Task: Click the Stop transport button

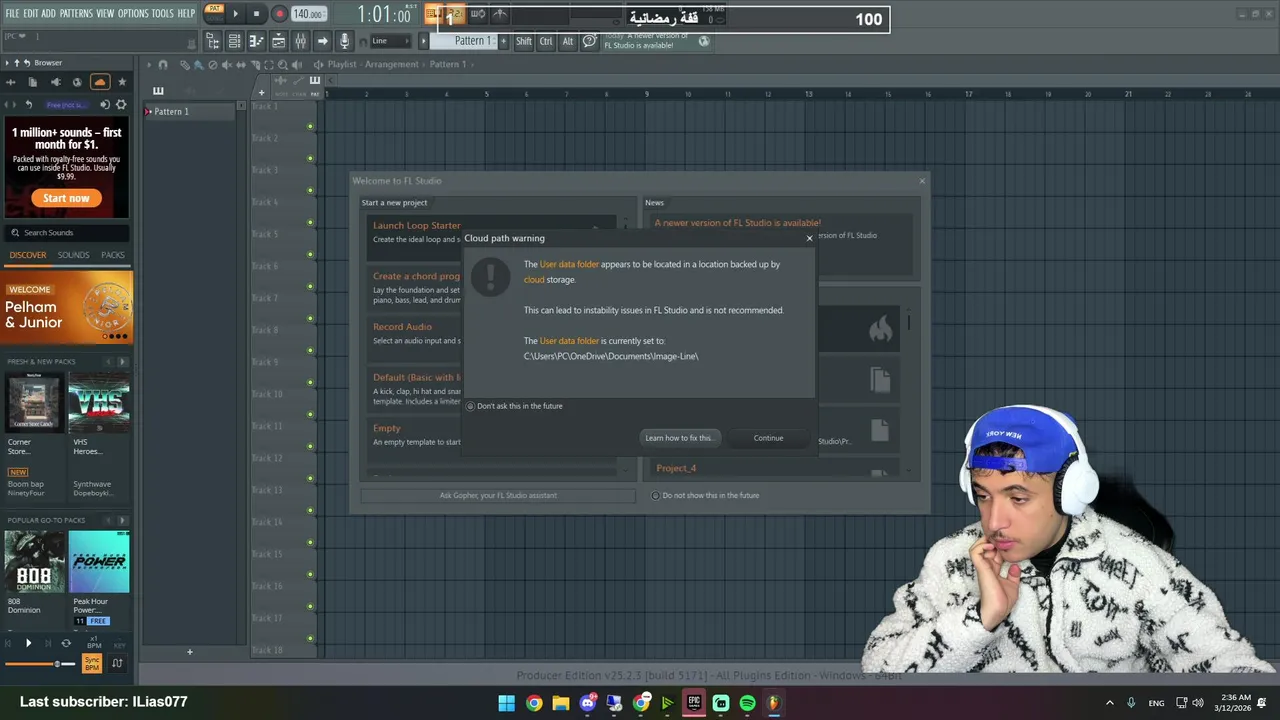Action: pos(256,14)
